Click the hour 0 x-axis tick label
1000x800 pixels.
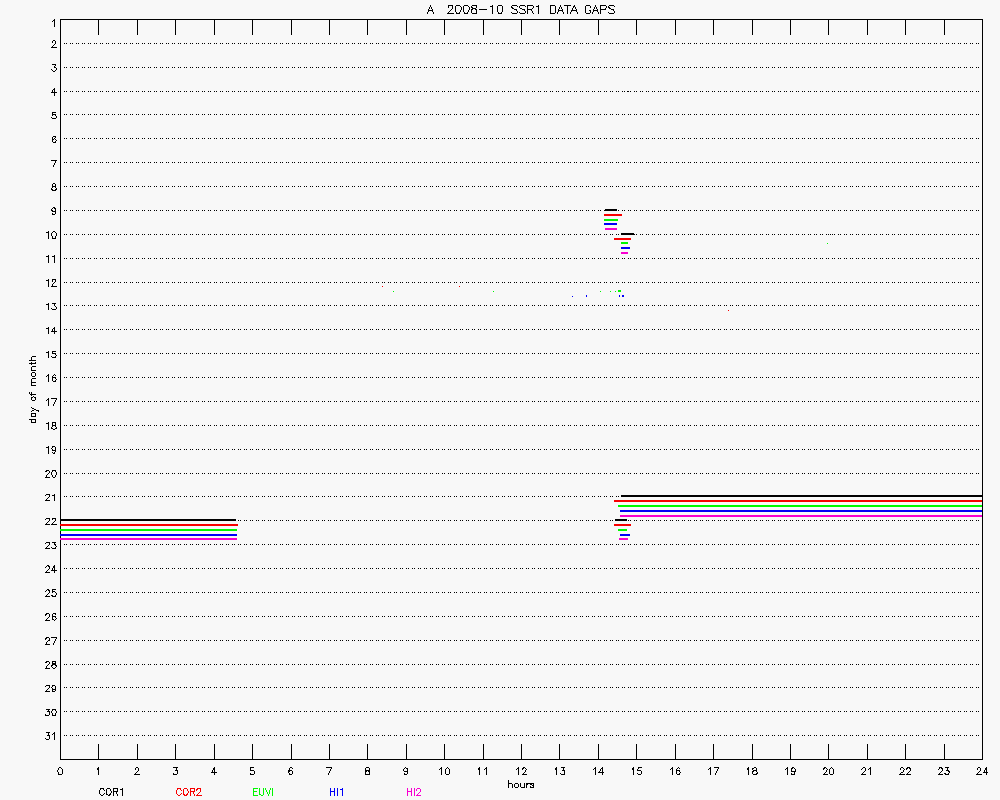pos(60,771)
